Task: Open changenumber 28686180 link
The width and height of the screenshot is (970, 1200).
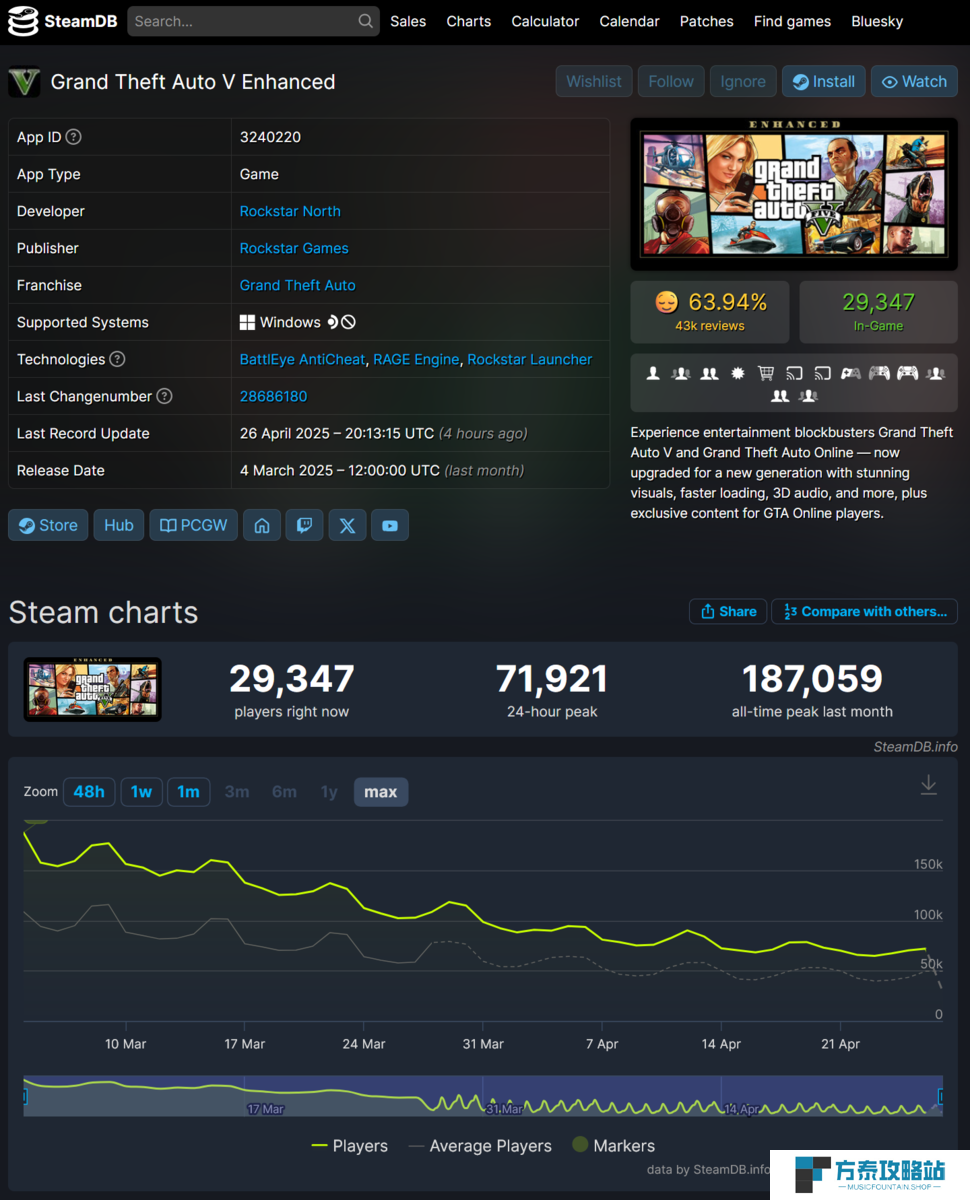Action: click(273, 396)
